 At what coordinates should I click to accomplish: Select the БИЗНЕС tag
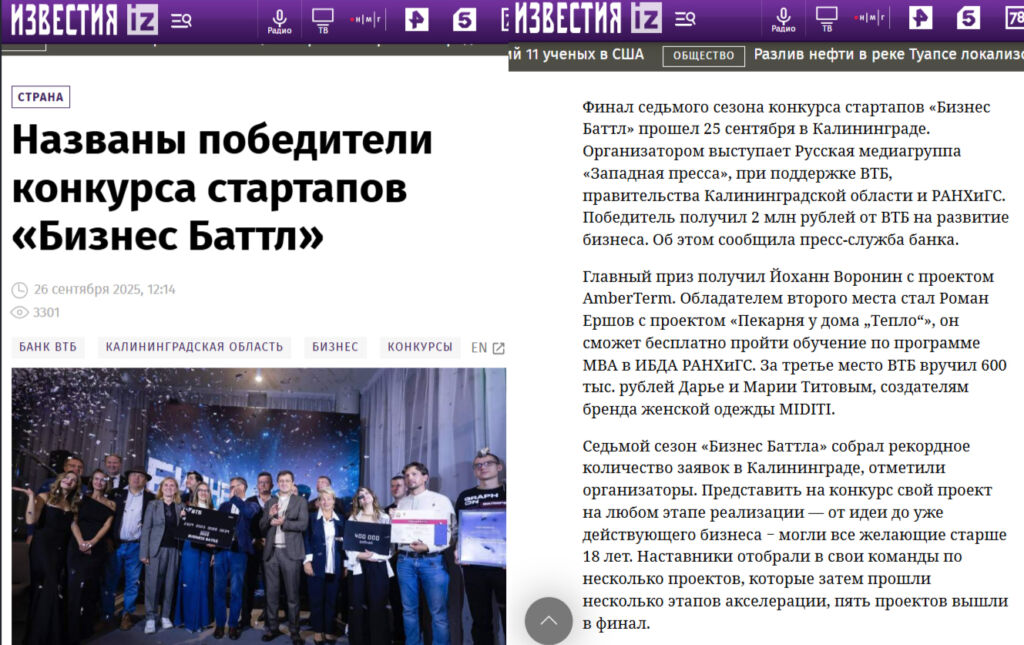335,347
